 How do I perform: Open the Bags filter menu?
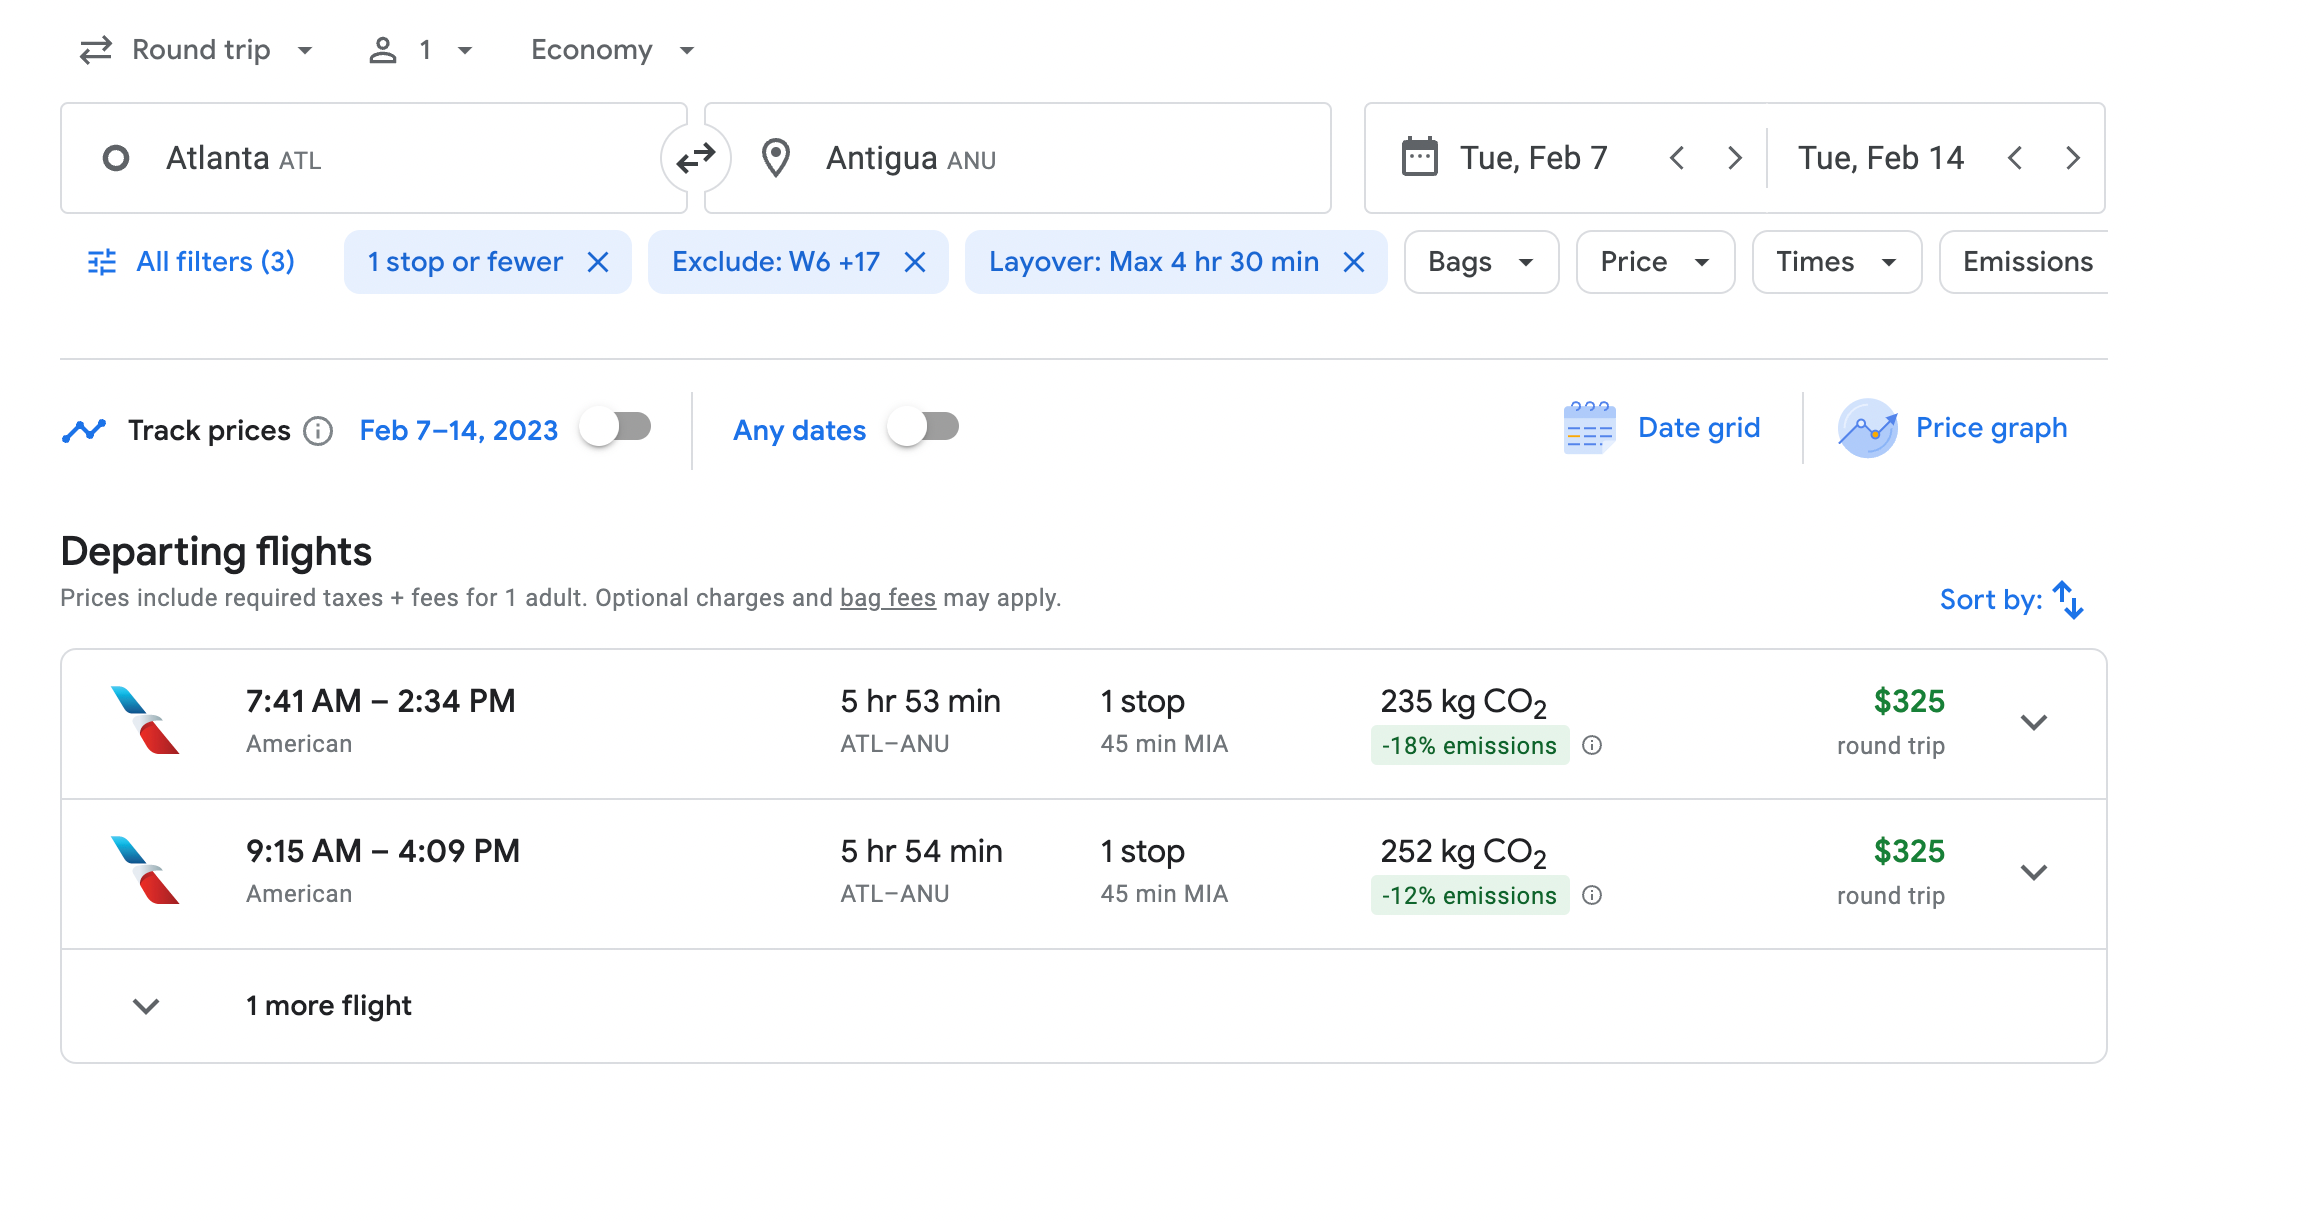tap(1480, 262)
